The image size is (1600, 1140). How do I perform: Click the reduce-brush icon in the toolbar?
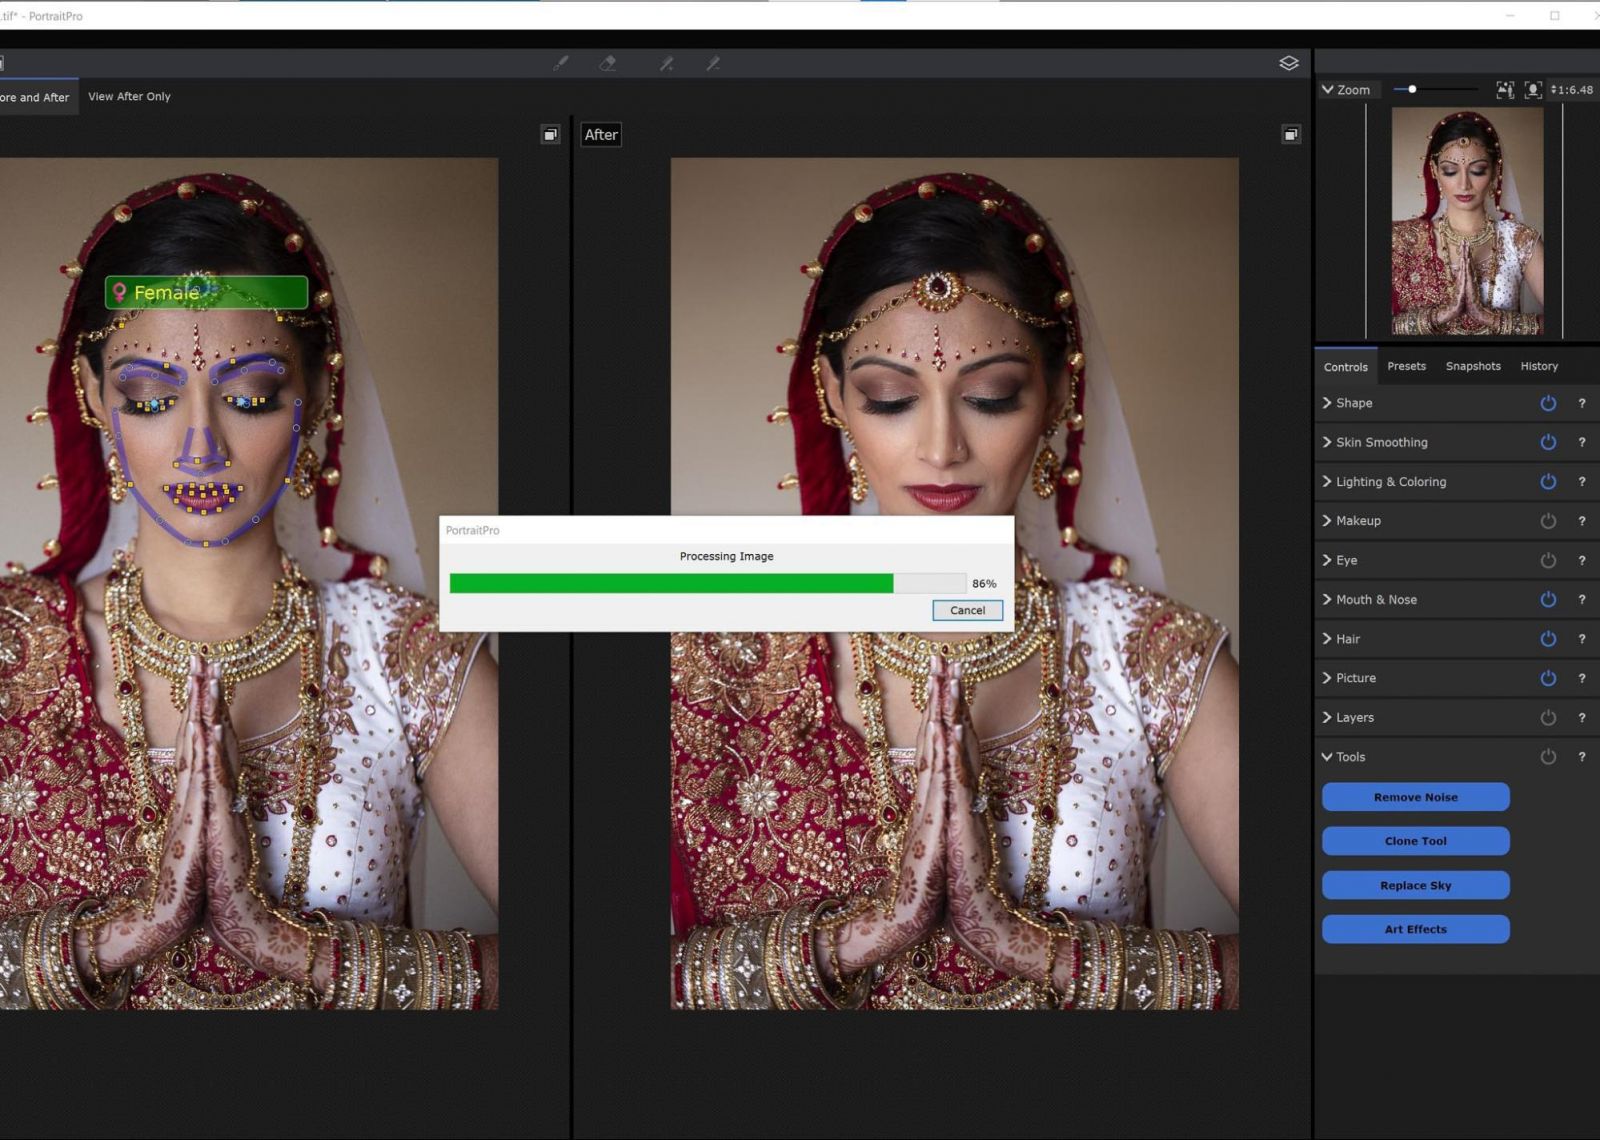pos(713,63)
